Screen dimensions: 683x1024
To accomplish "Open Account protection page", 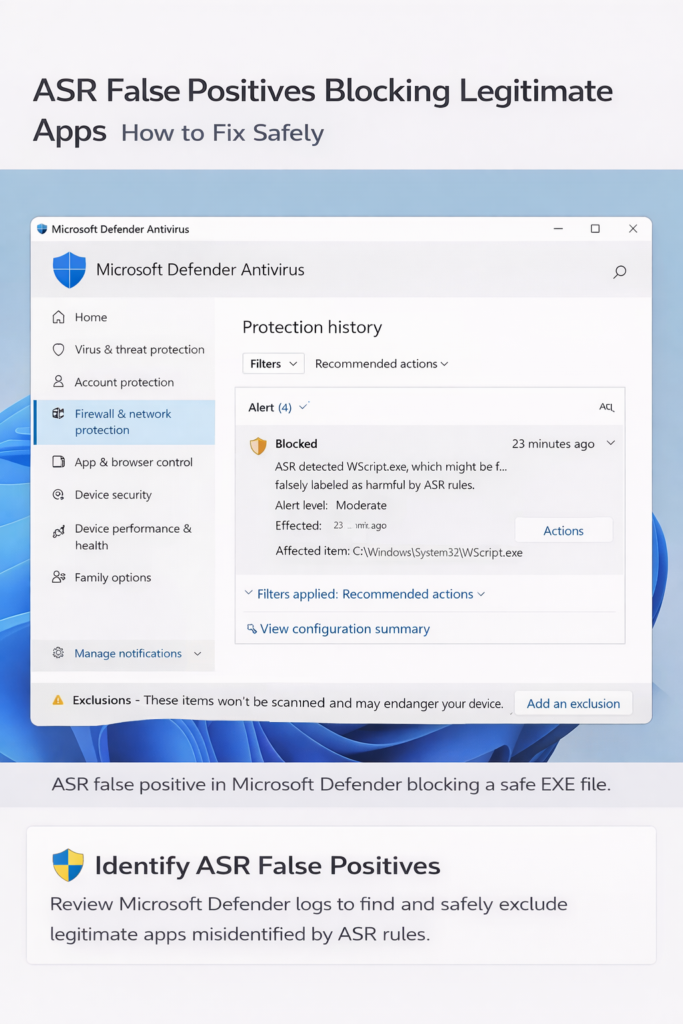I will tap(124, 382).
